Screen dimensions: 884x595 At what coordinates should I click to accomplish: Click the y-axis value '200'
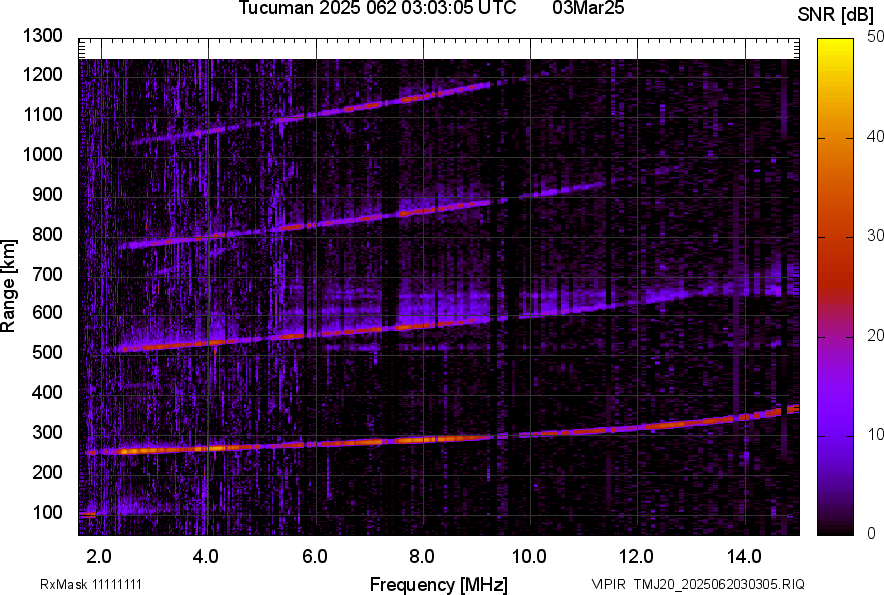coord(47,471)
